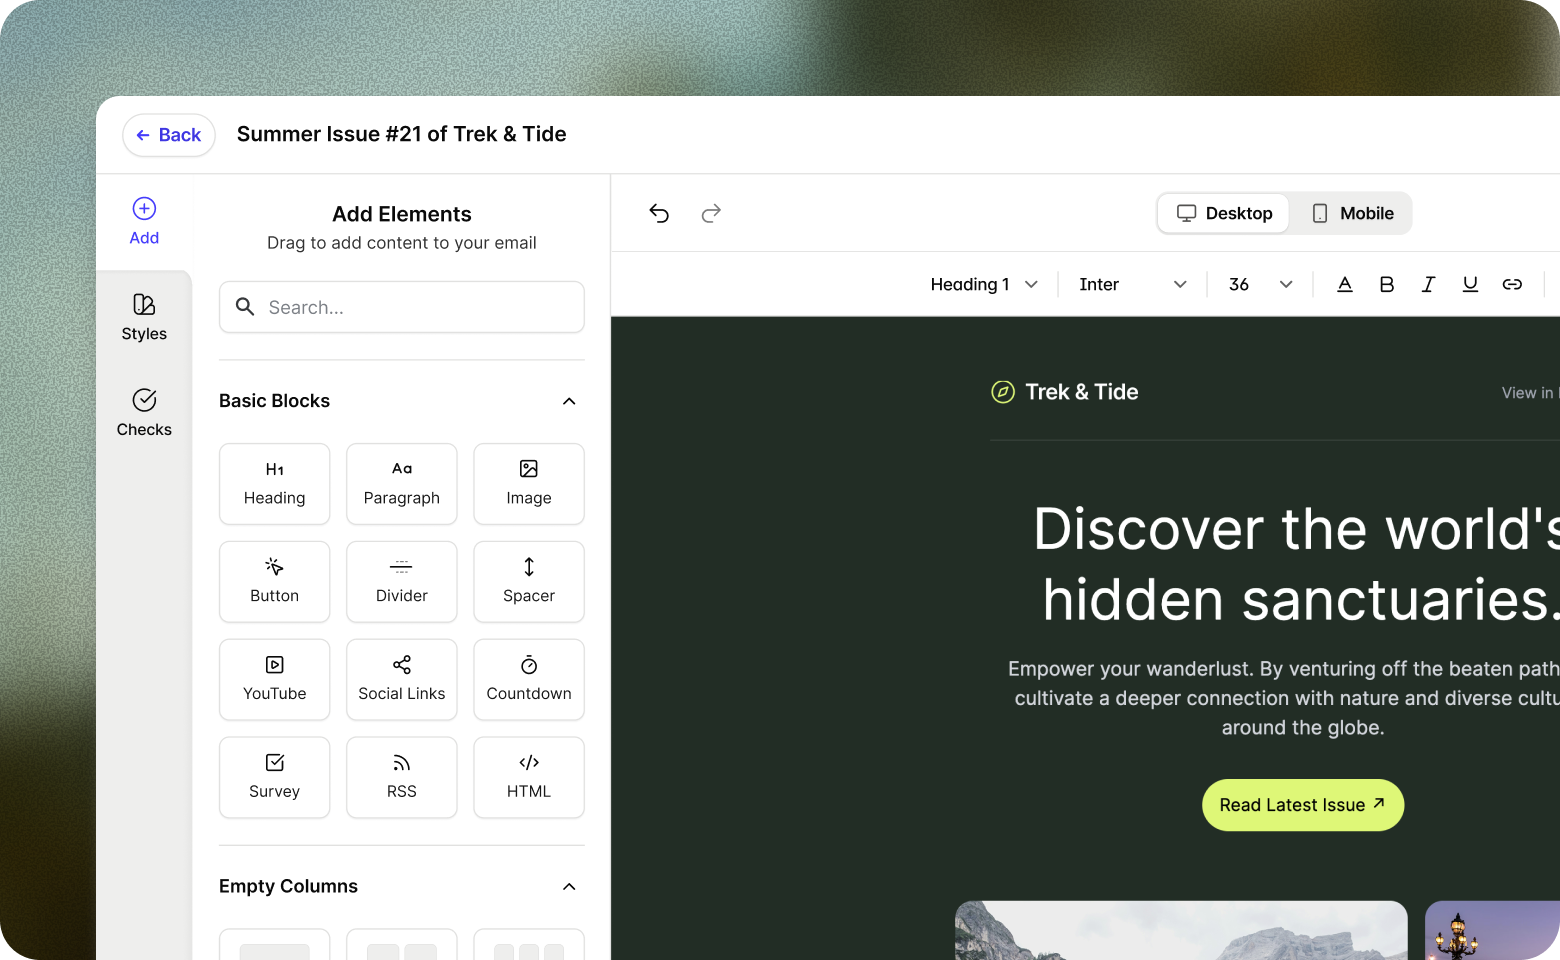Select the Heading block

click(275, 484)
